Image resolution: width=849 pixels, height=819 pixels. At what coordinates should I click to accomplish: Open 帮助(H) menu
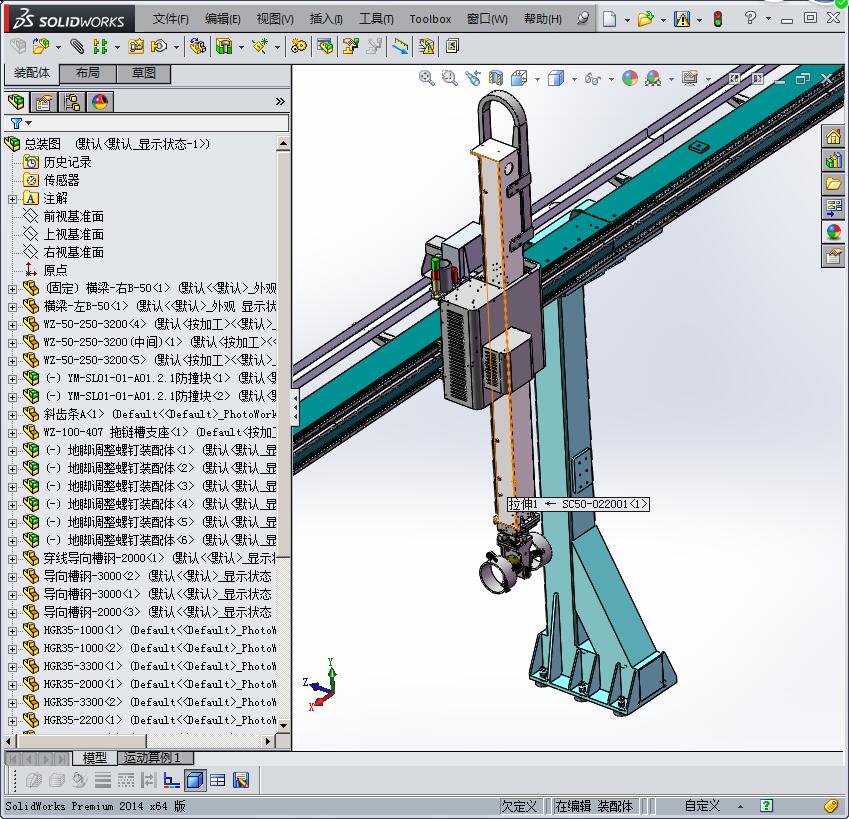point(543,19)
